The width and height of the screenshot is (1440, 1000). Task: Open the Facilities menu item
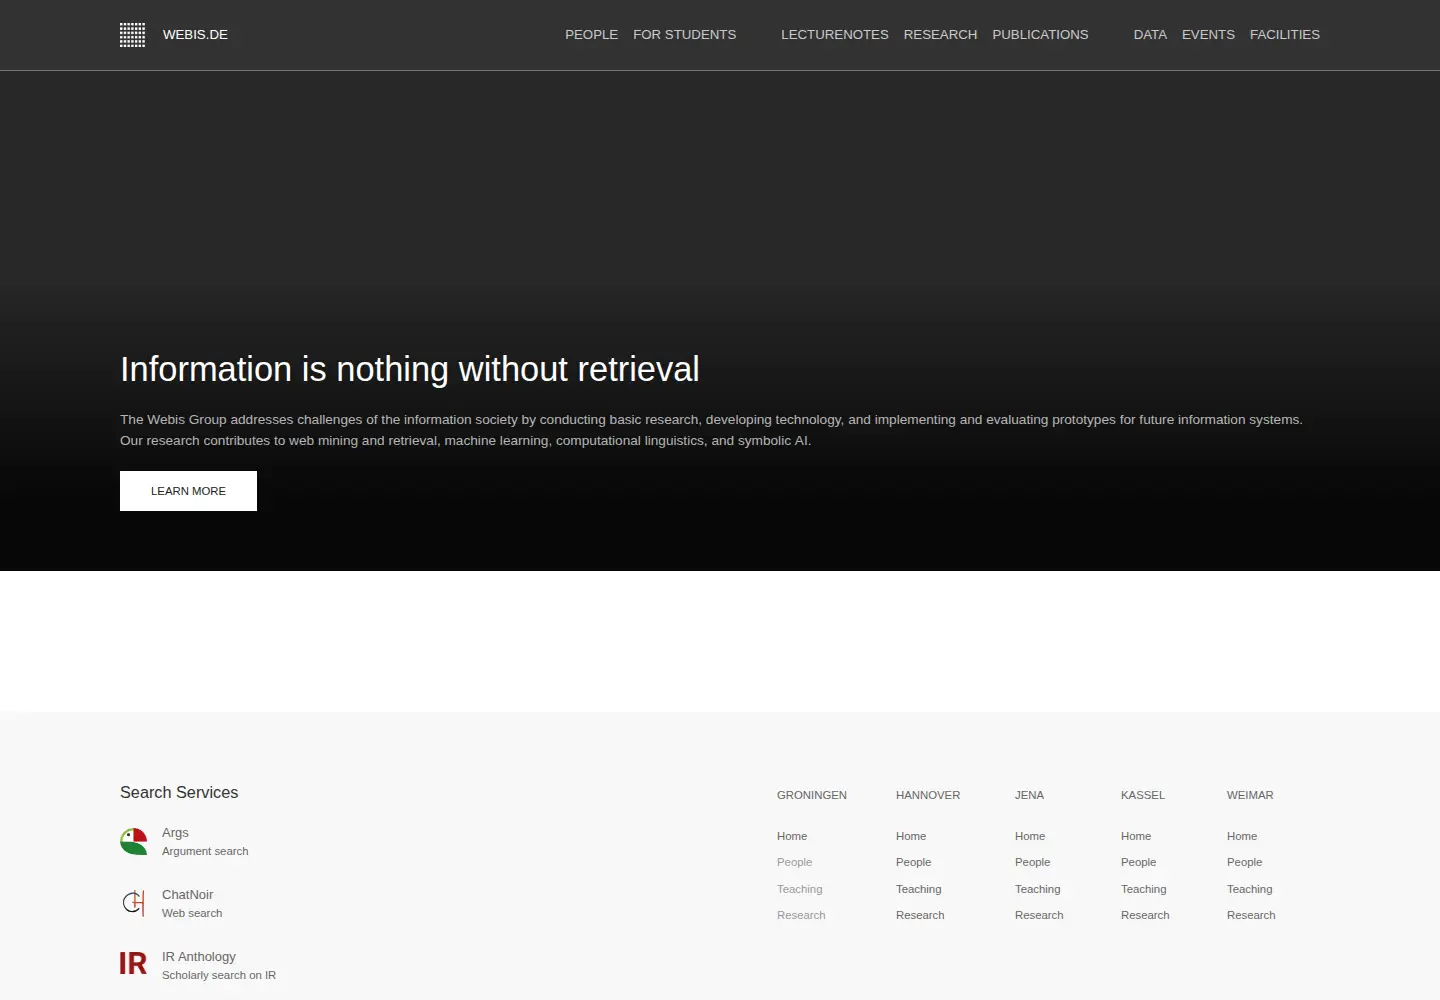[1285, 35]
